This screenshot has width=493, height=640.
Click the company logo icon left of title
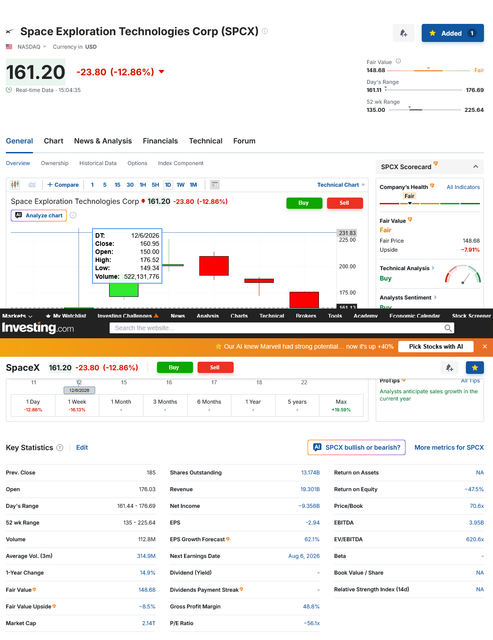point(10,31)
